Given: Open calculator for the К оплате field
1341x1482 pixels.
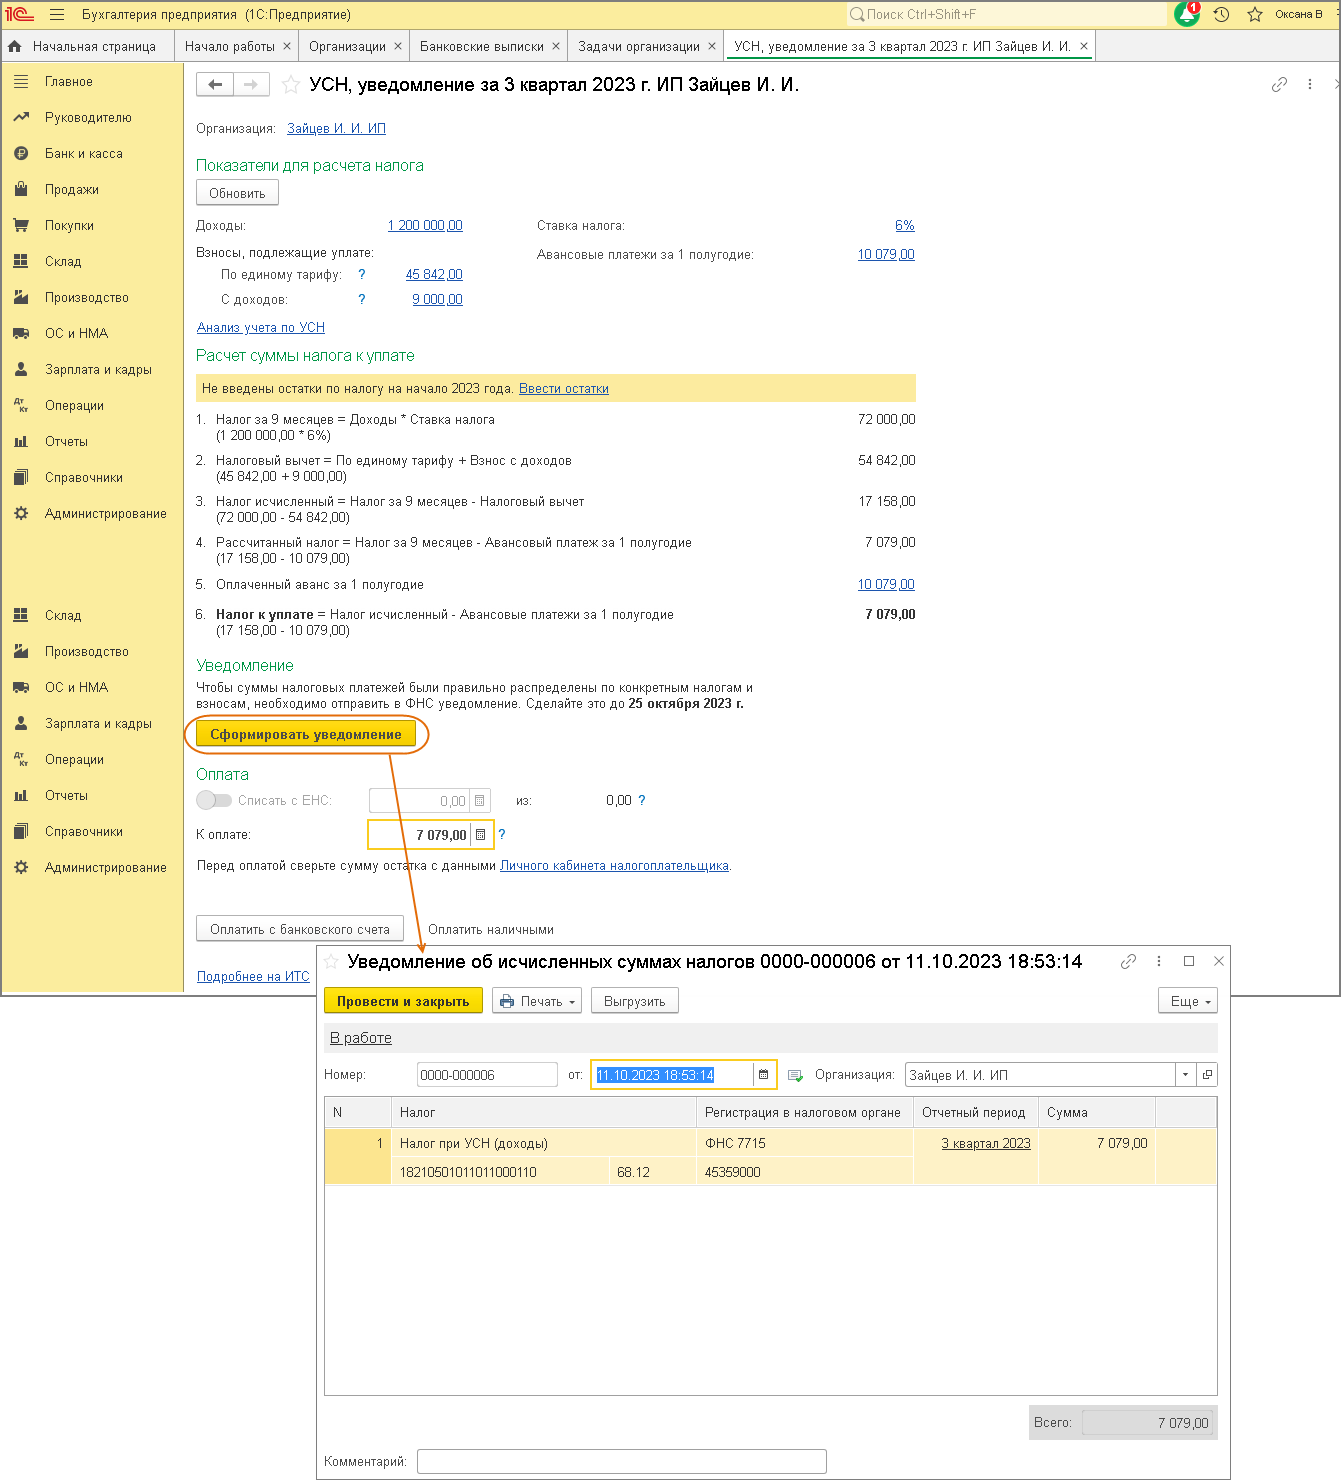Looking at the screenshot, I should click(480, 834).
